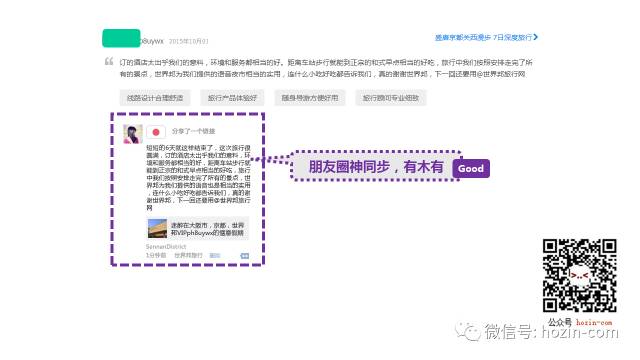Select the 旅行产品体验好 review tag

232,98
